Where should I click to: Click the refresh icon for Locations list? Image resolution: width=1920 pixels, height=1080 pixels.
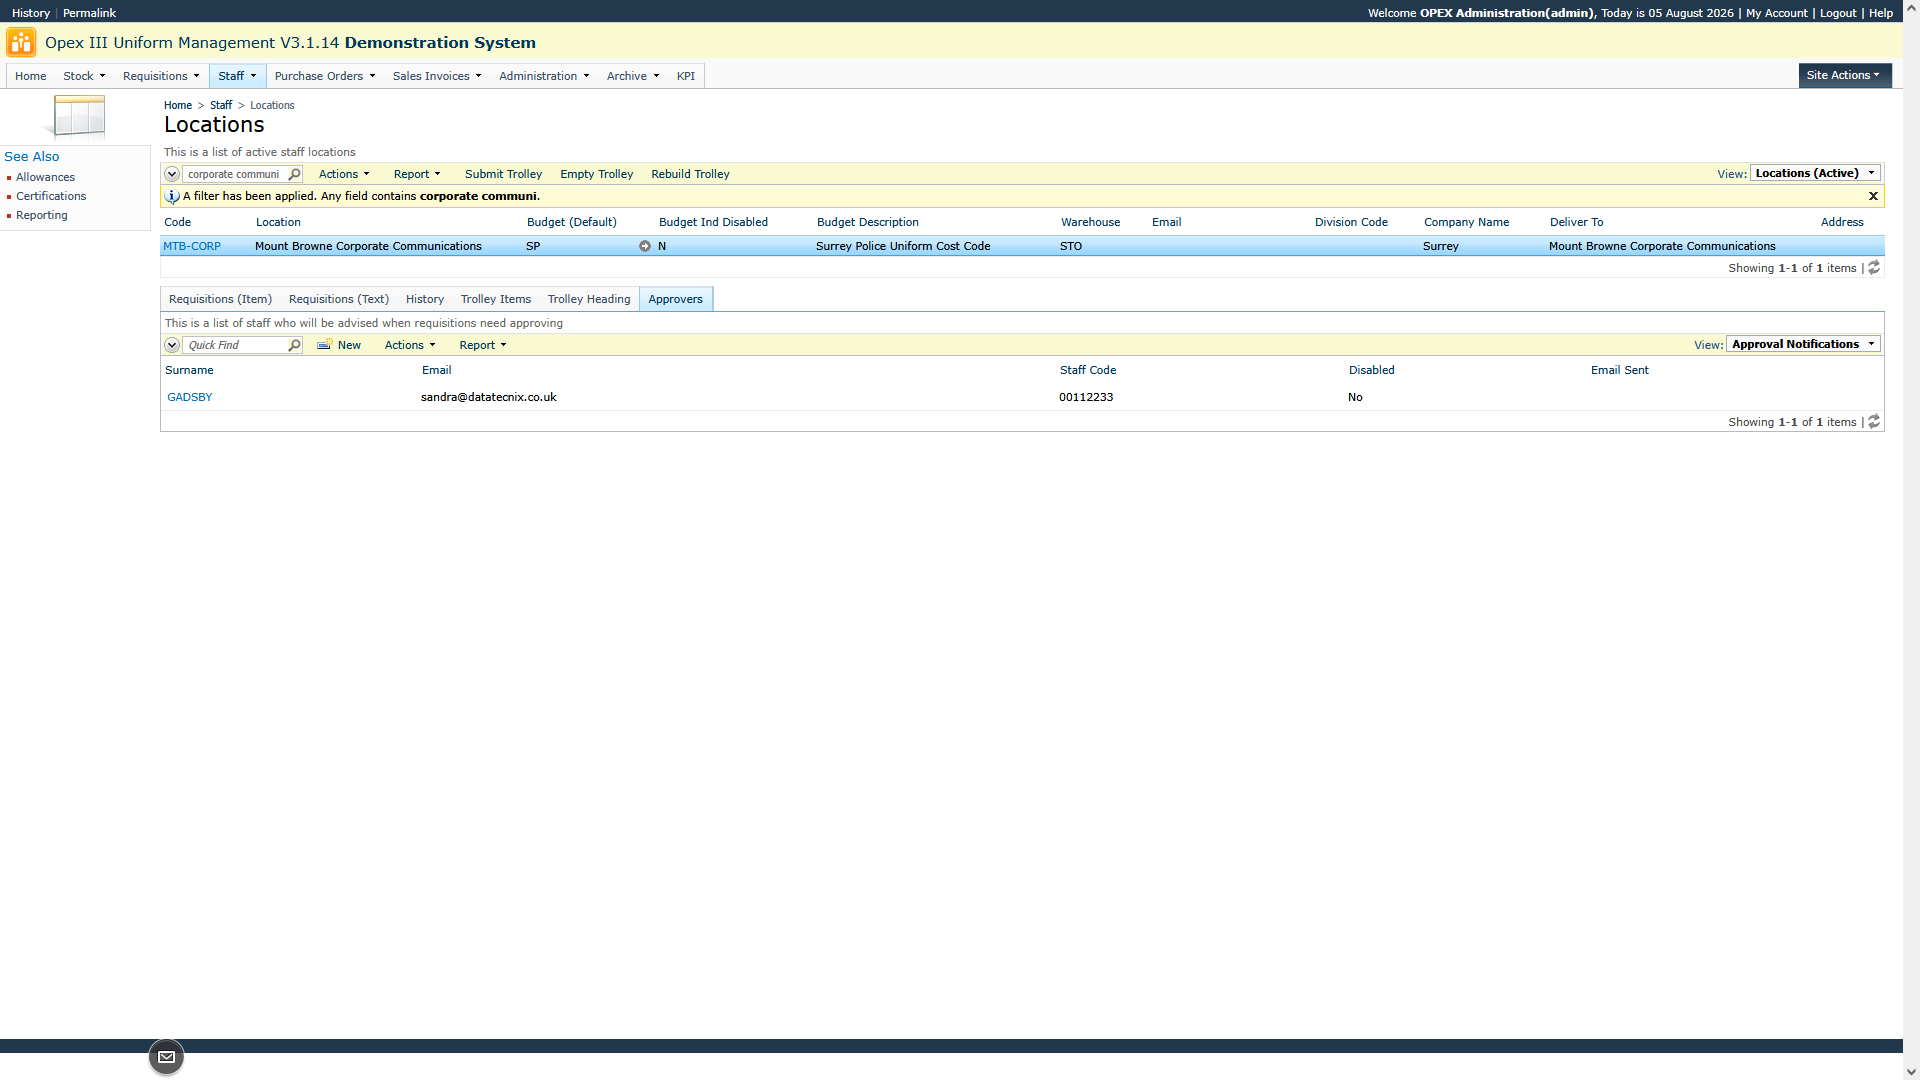[x=1874, y=268]
